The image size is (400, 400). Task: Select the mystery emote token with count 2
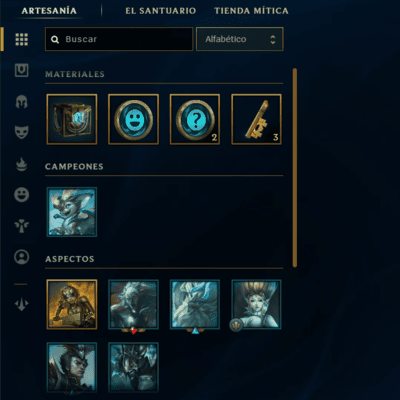pos(195,119)
